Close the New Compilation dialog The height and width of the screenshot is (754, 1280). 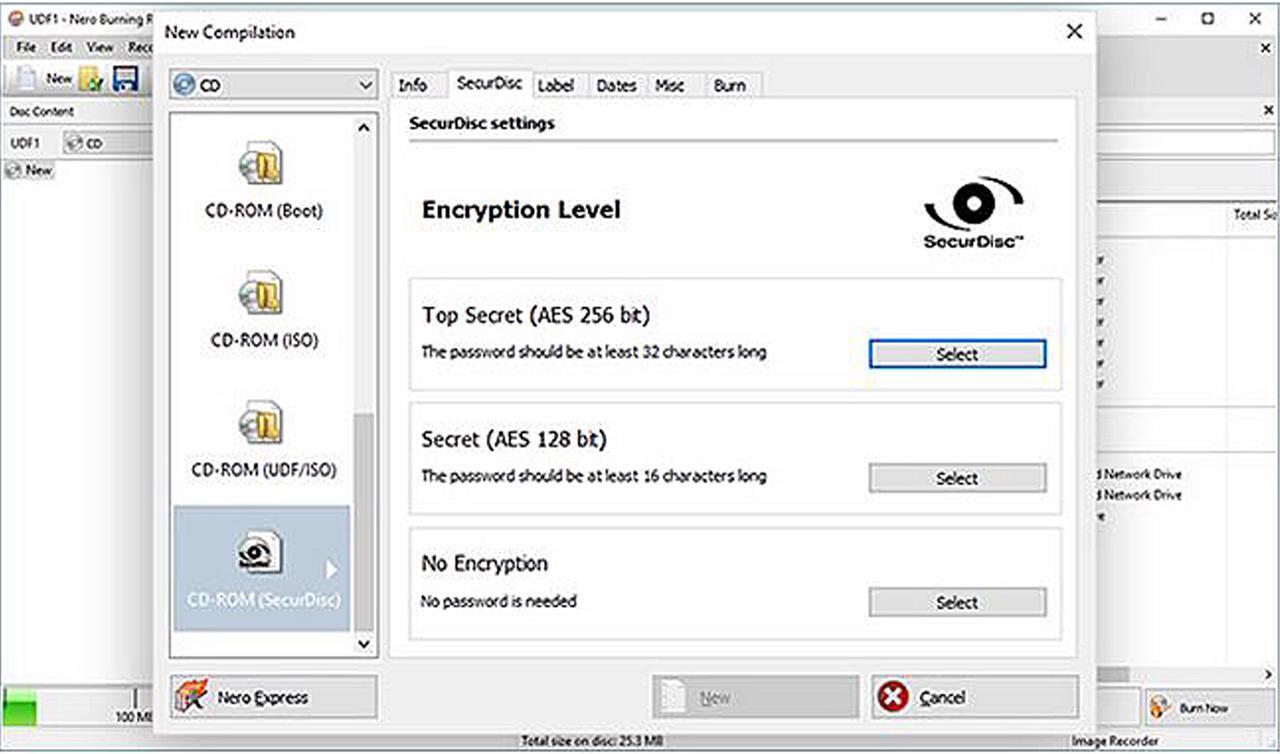pyautogui.click(x=1074, y=32)
